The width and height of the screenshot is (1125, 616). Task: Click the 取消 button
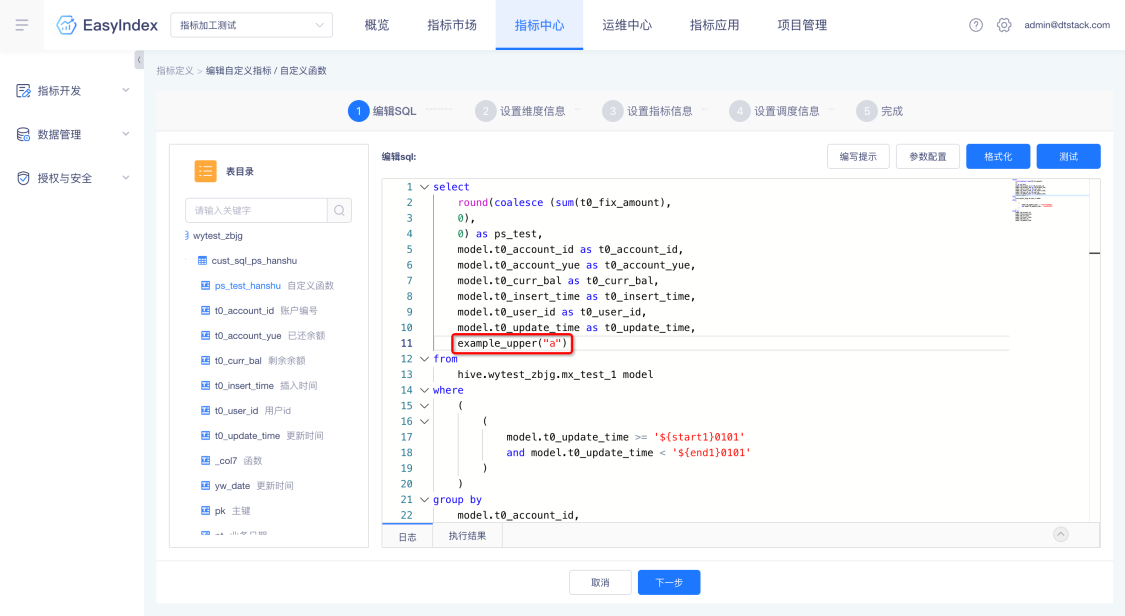[601, 582]
